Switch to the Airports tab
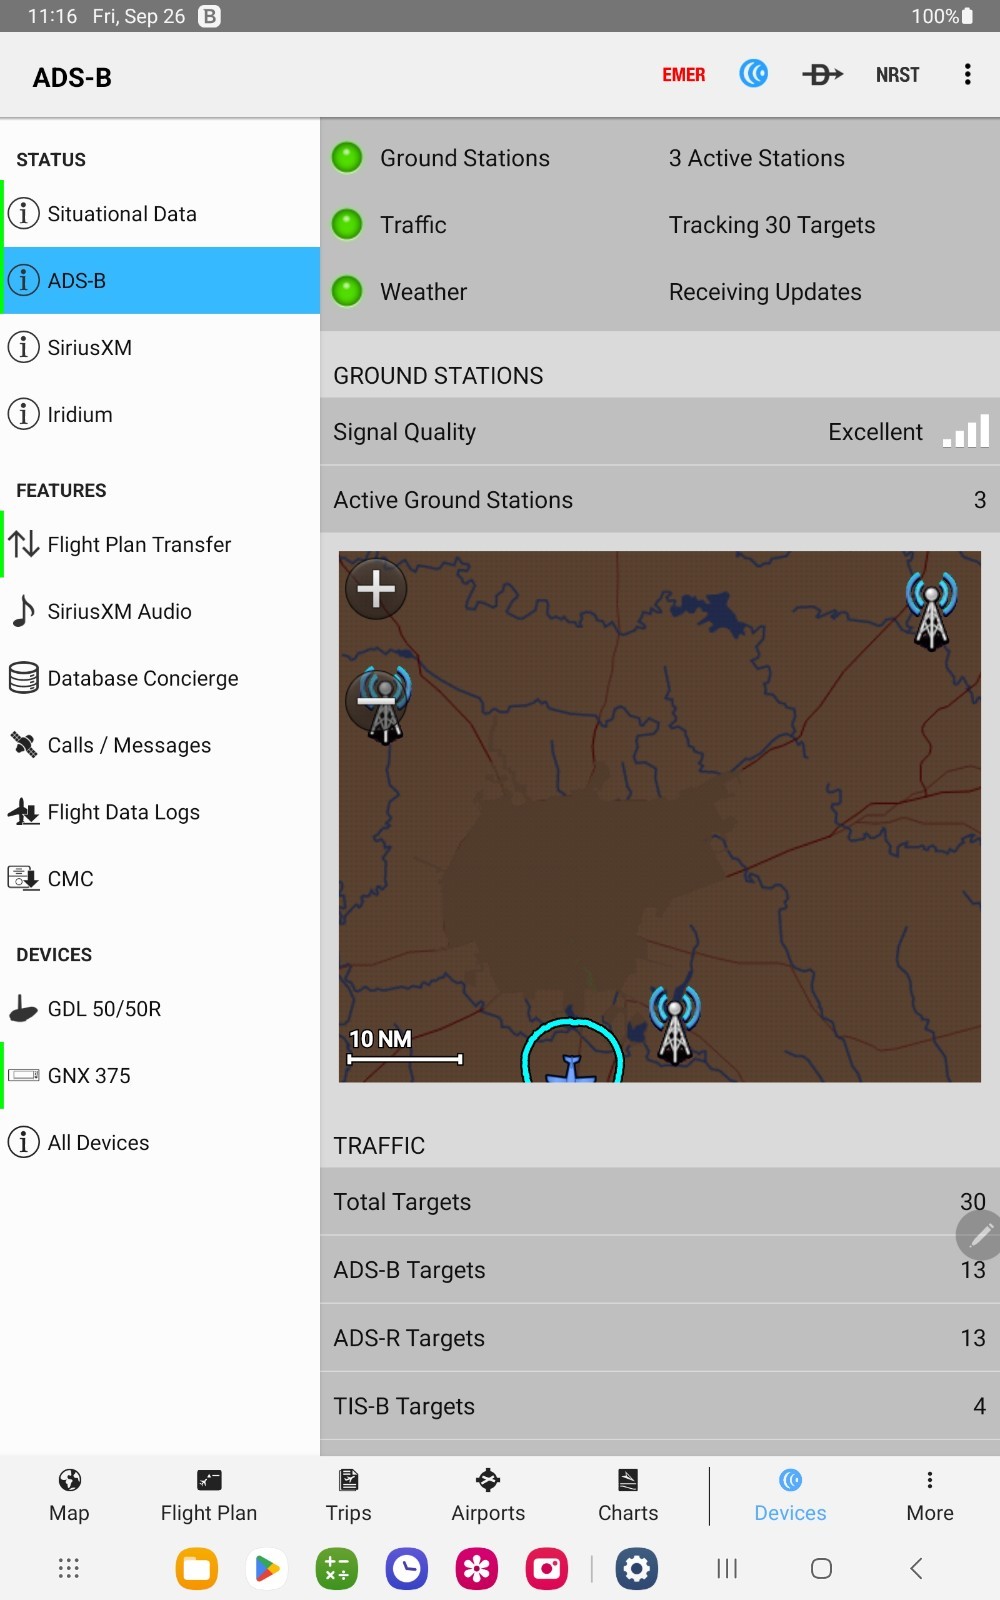 (488, 1496)
